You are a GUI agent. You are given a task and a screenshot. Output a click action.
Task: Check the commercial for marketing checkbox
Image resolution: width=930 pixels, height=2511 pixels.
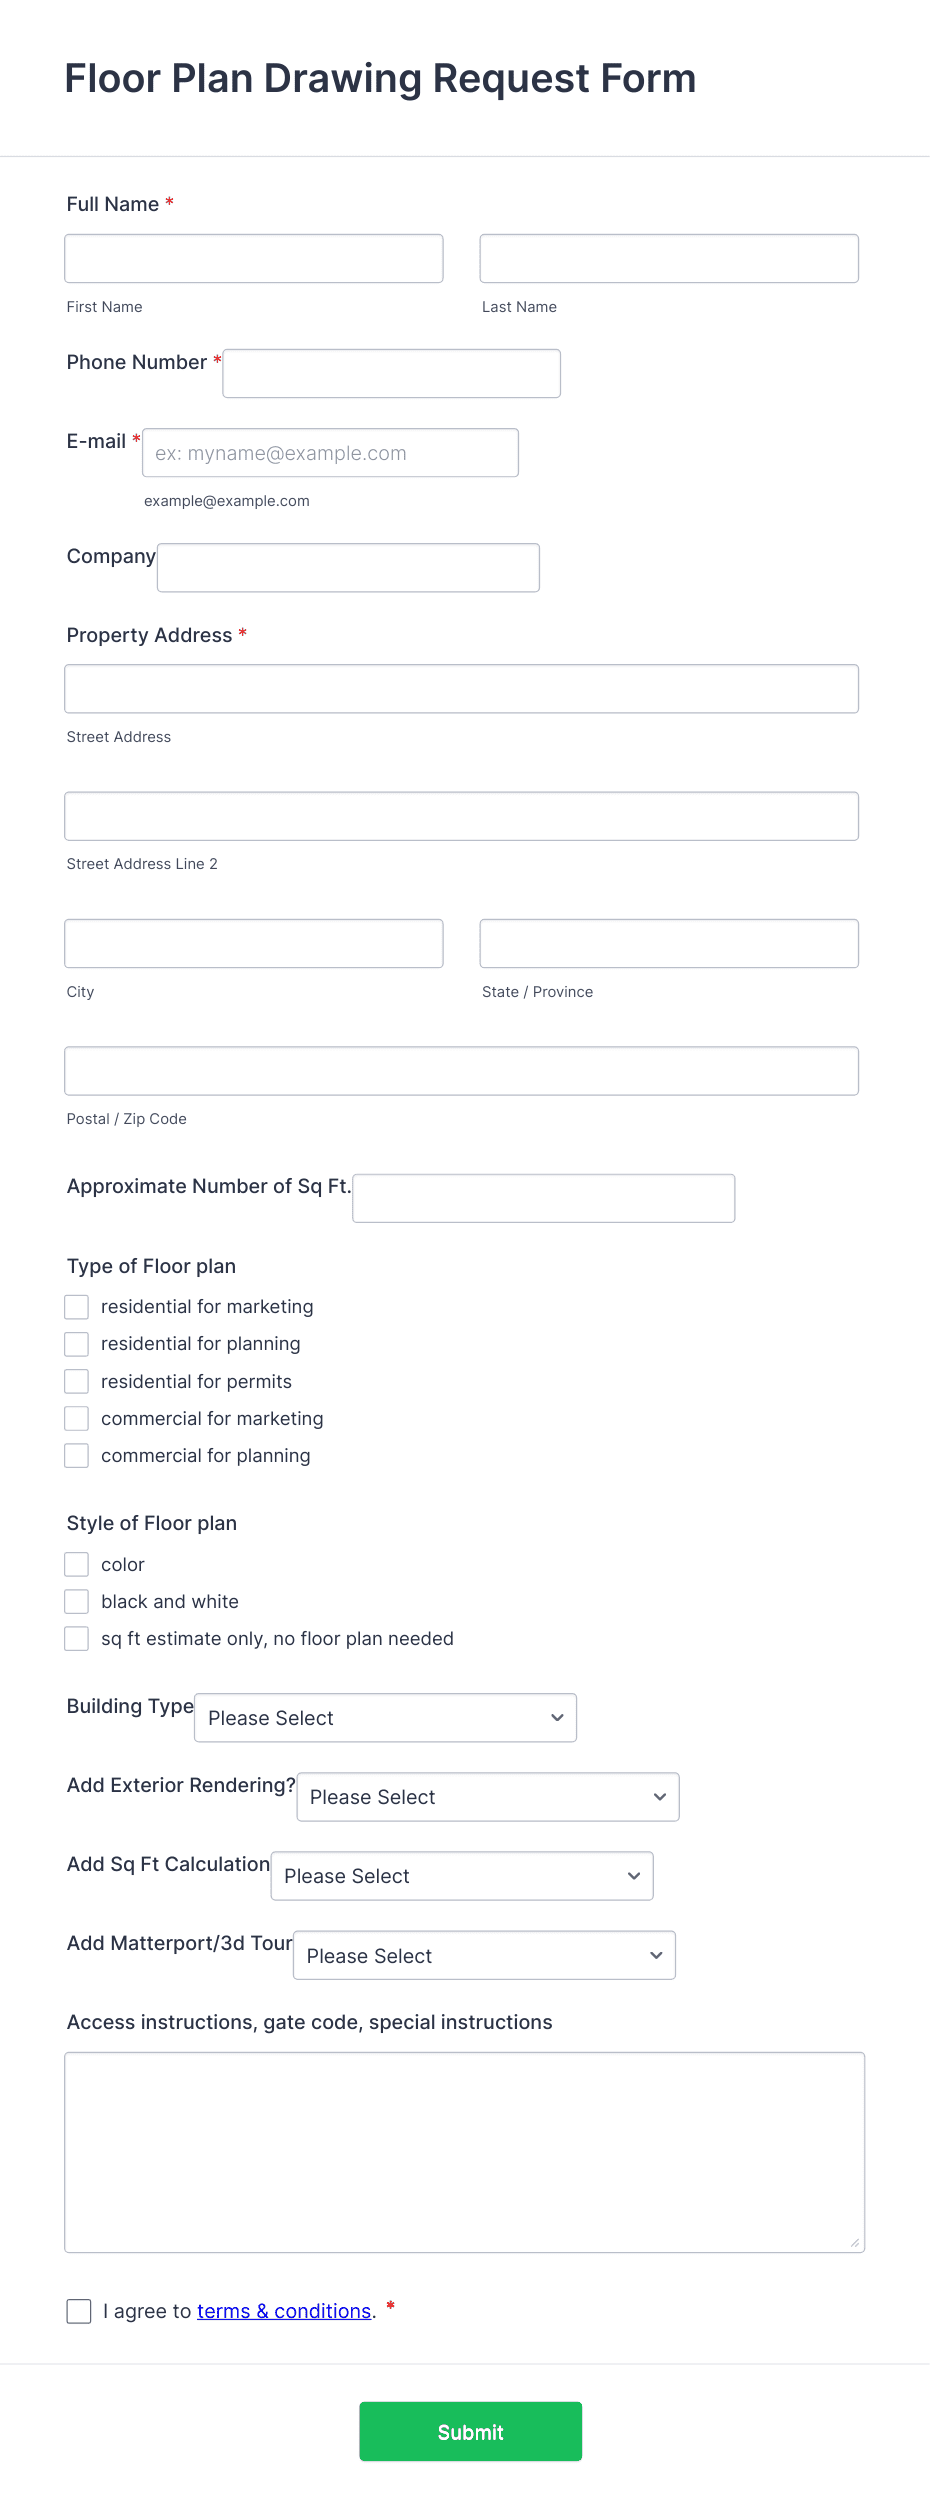(76, 1418)
